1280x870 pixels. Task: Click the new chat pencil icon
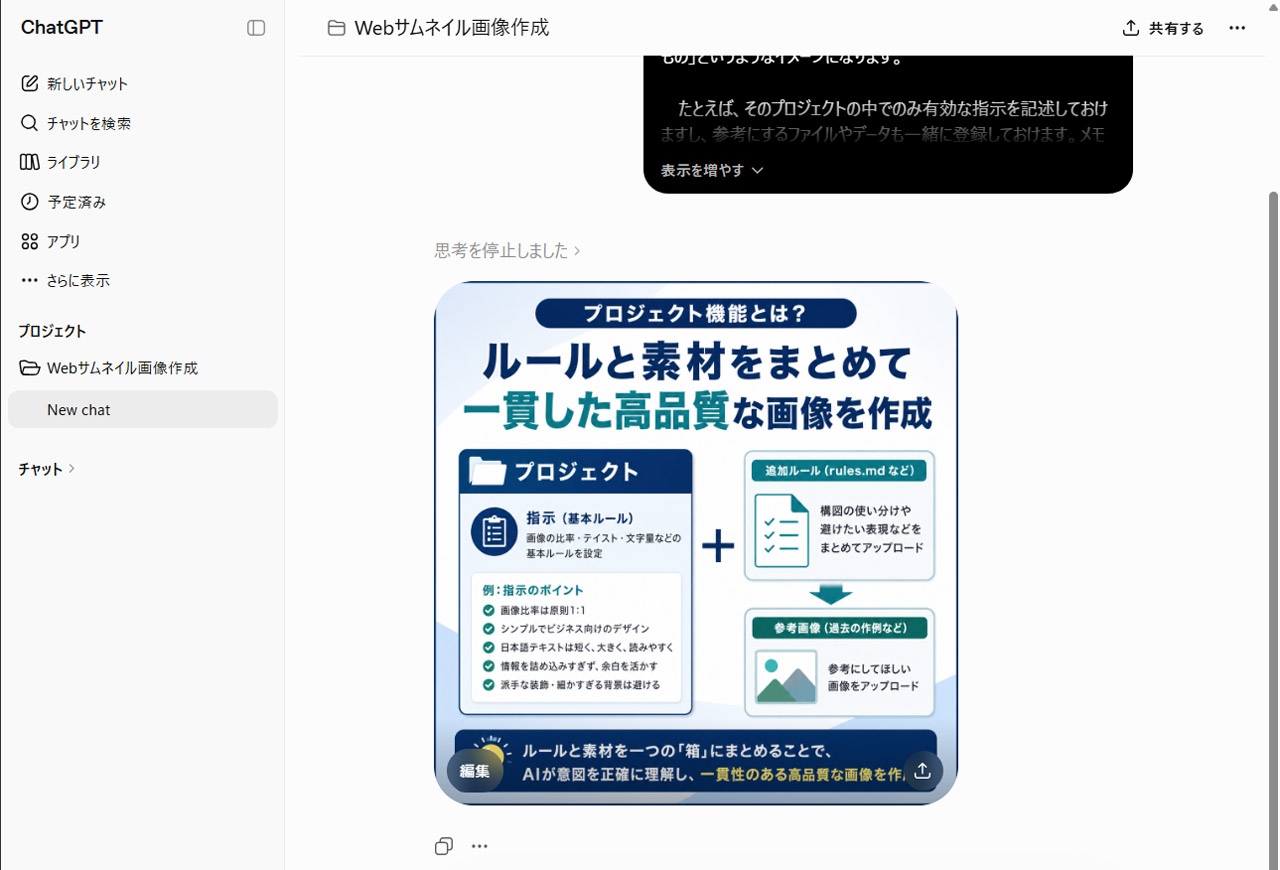click(30, 83)
